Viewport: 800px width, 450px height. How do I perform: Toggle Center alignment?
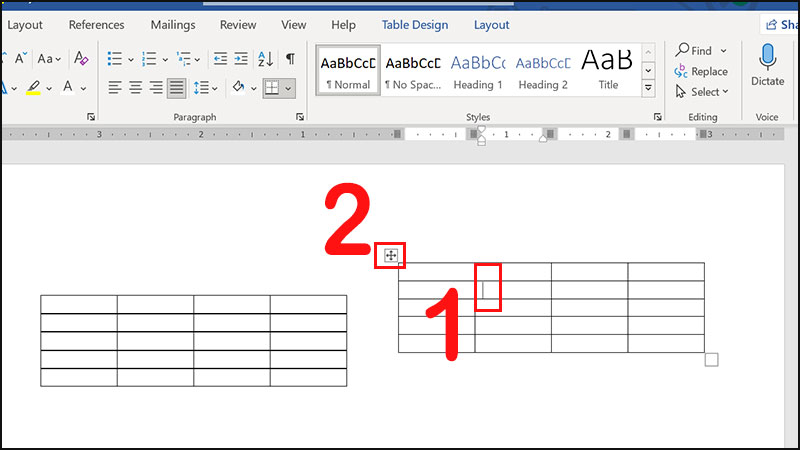(136, 88)
